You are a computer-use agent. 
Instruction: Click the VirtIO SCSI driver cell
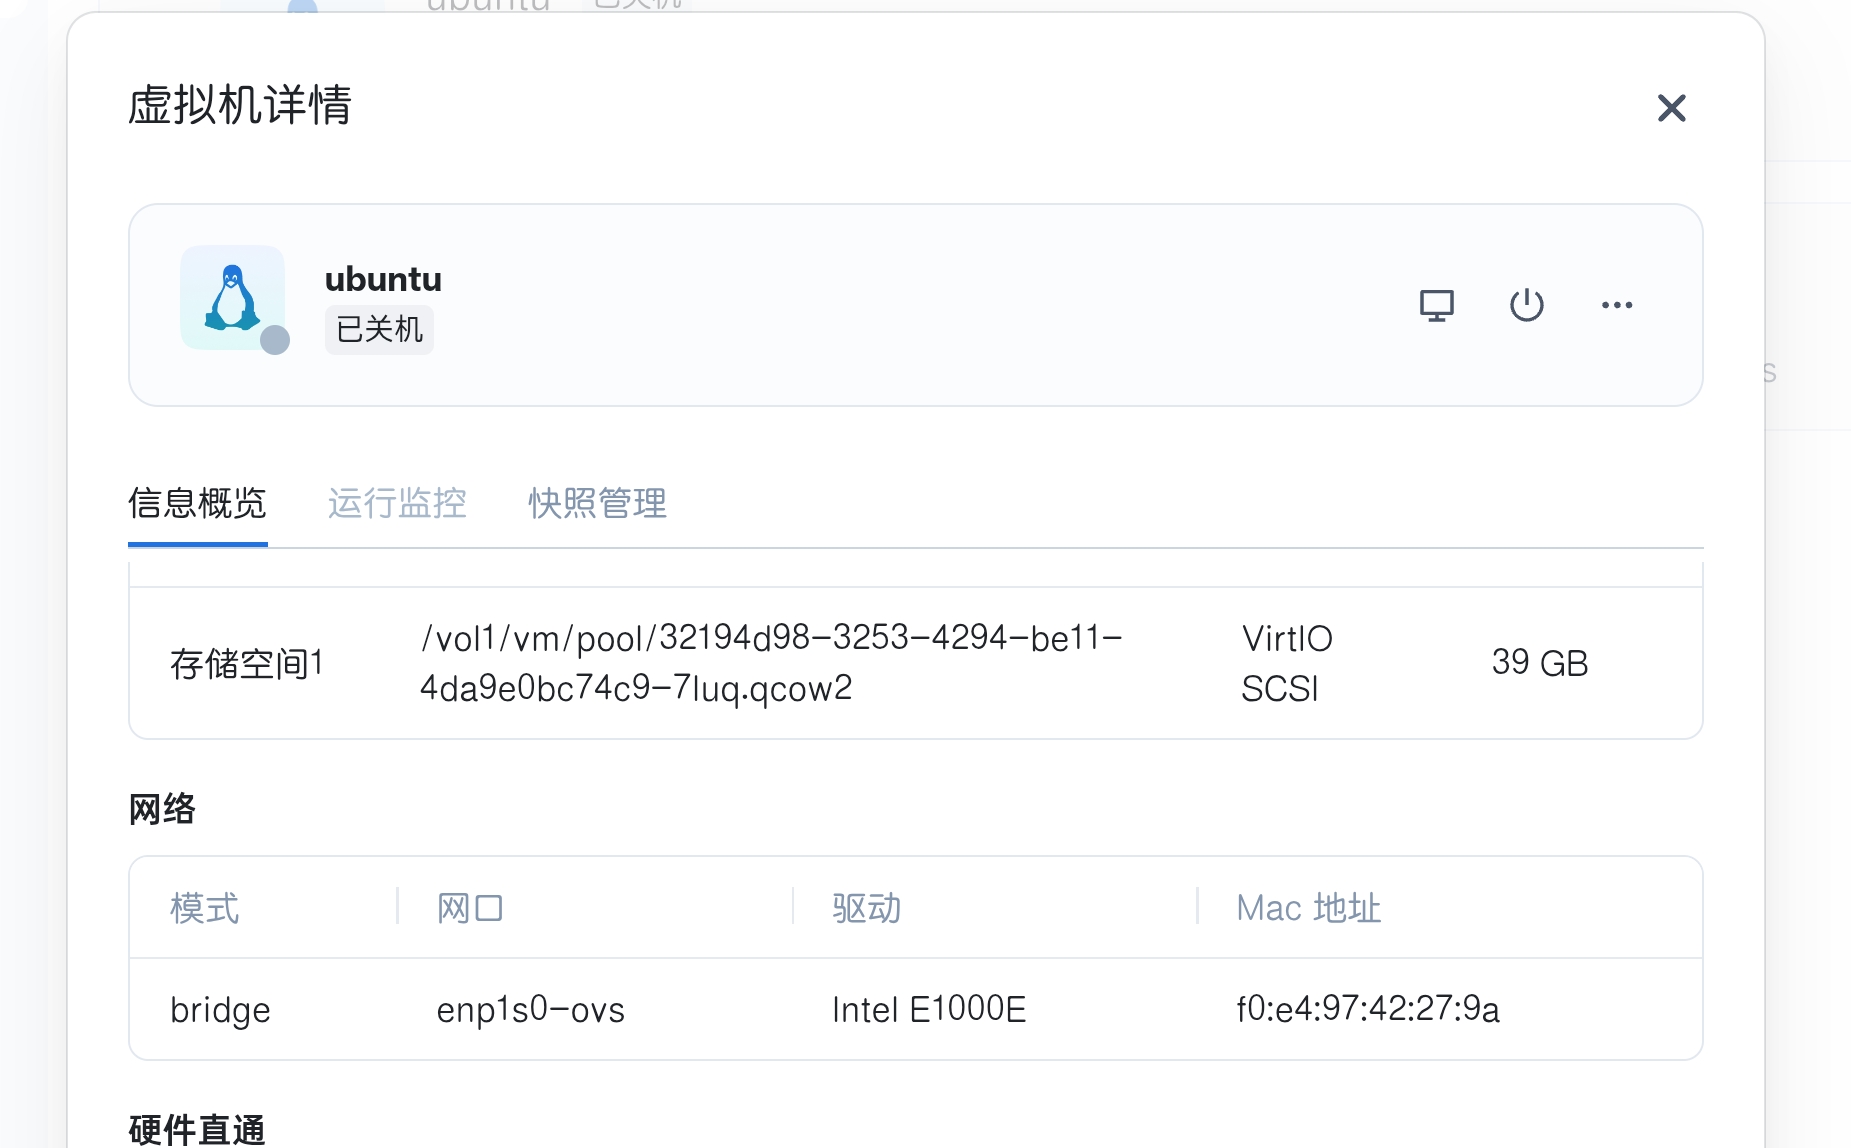(1286, 663)
